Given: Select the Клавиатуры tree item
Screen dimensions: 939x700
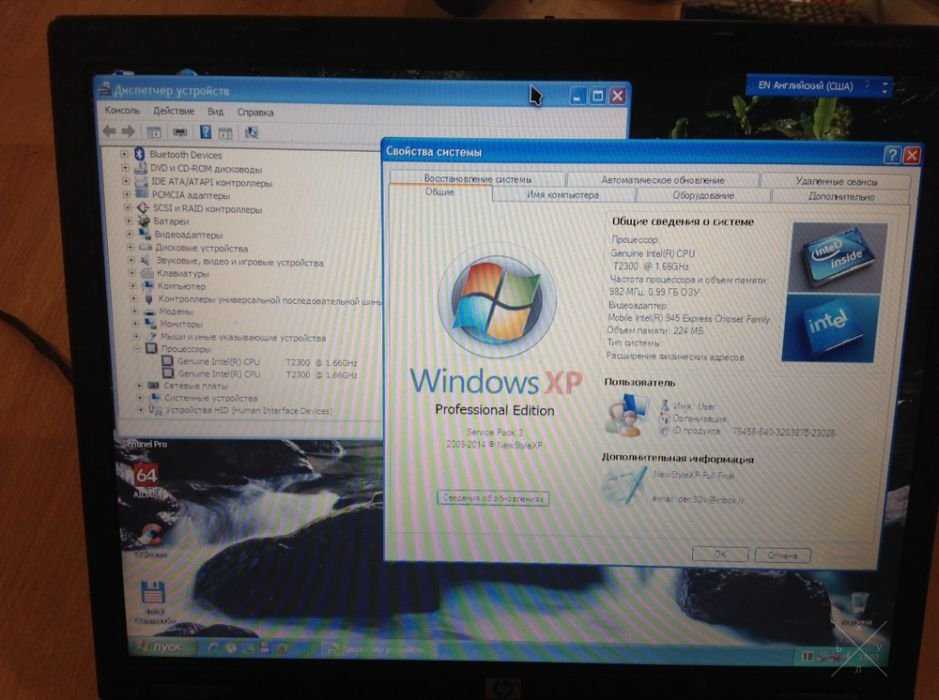Looking at the screenshot, I should [183, 273].
